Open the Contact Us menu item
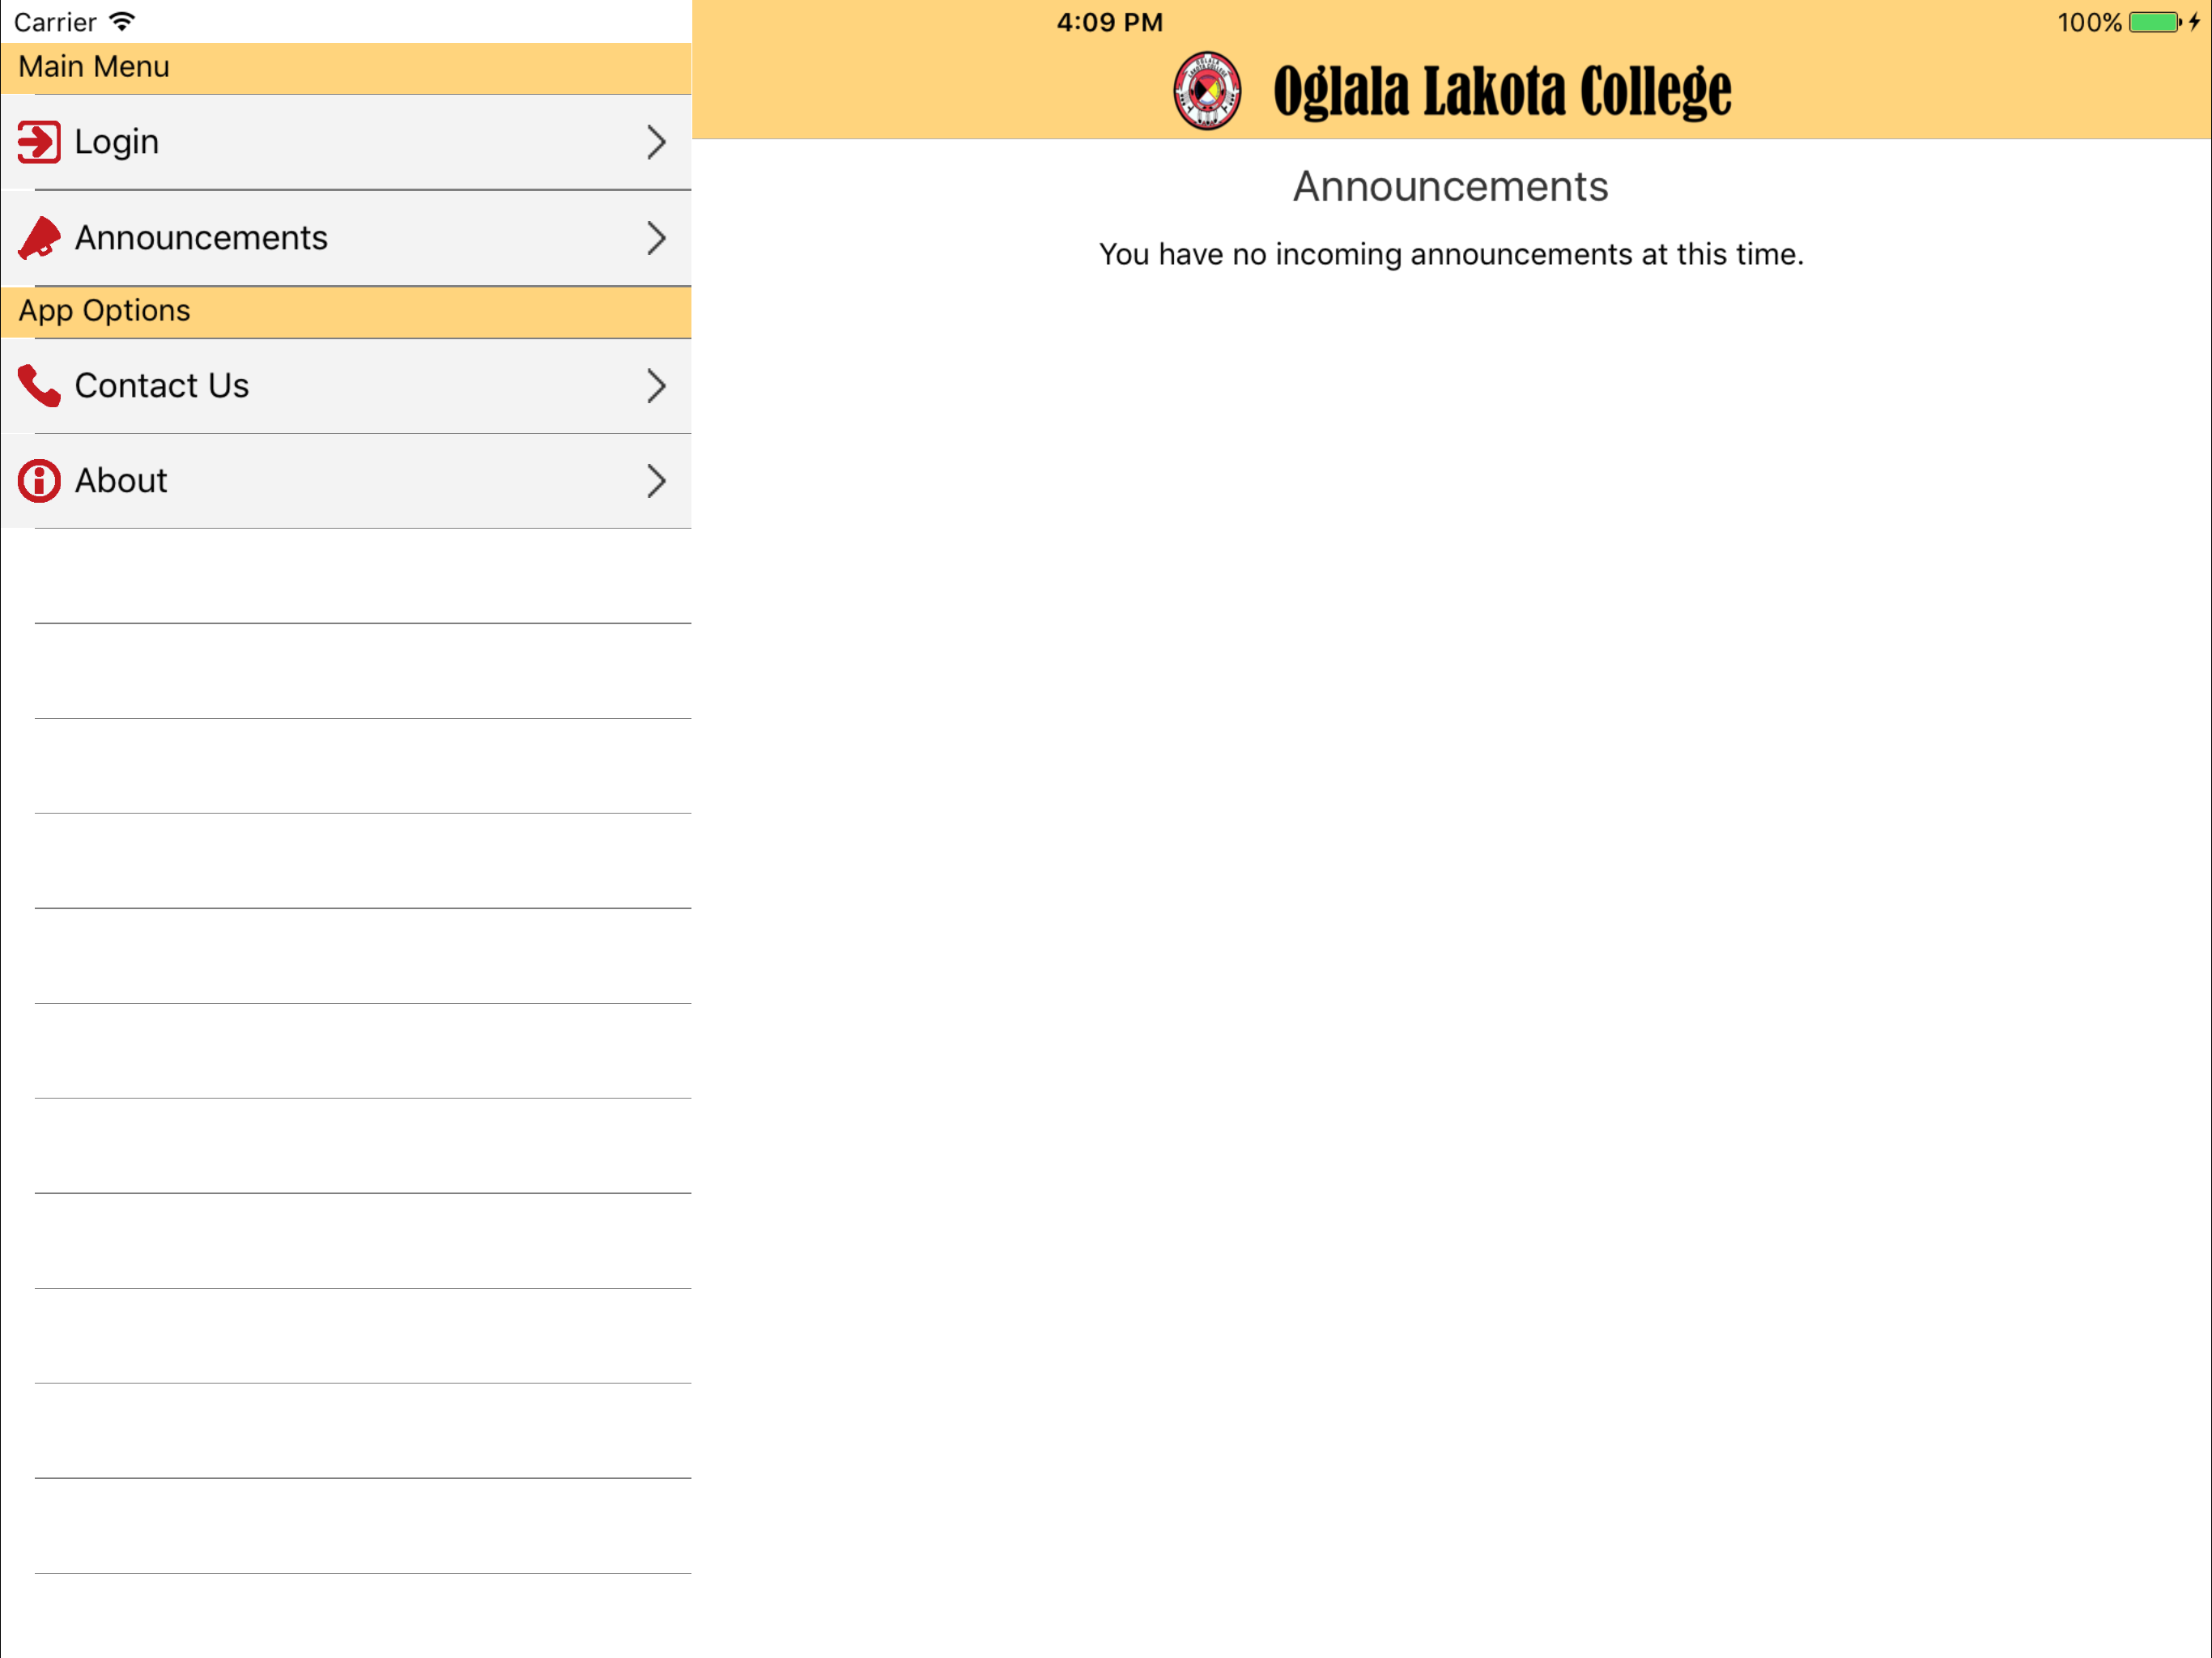 (x=346, y=386)
